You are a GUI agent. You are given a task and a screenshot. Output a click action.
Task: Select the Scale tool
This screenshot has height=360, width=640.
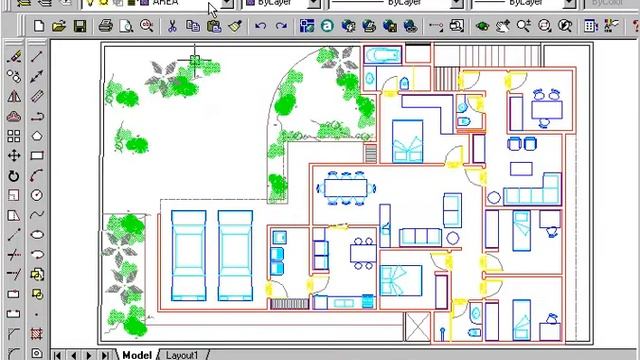coord(14,195)
